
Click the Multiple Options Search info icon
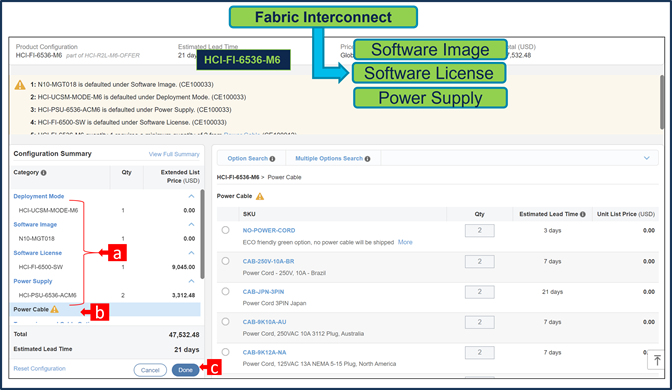tap(367, 159)
